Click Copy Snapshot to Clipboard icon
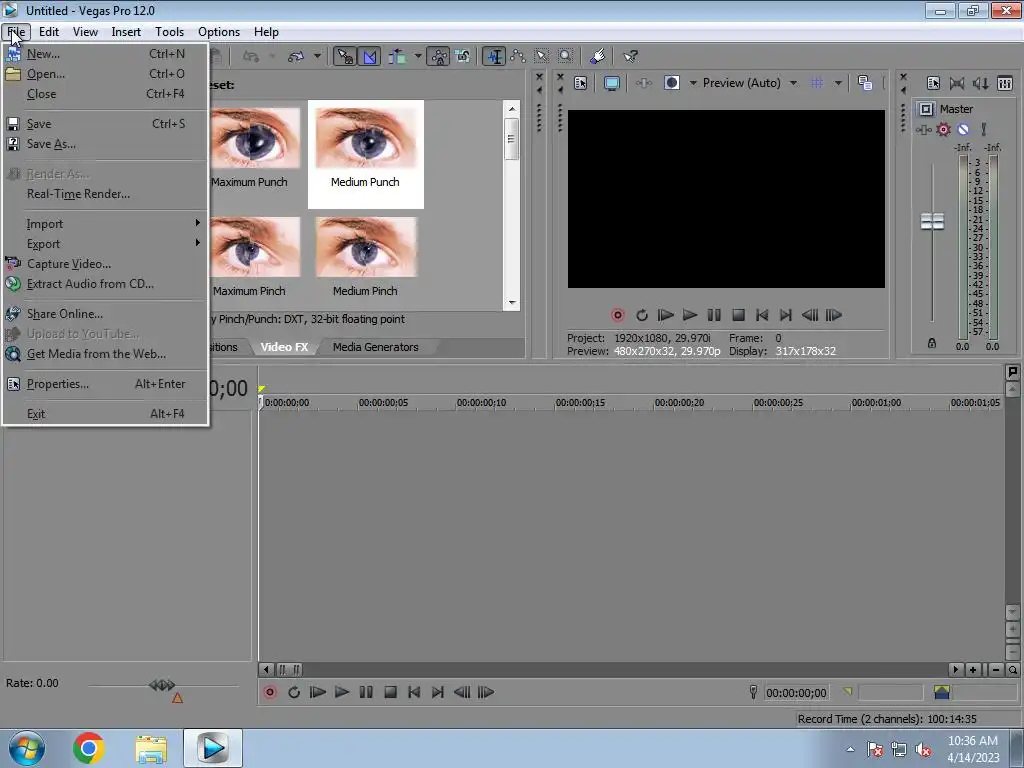This screenshot has height=768, width=1024. [x=865, y=83]
